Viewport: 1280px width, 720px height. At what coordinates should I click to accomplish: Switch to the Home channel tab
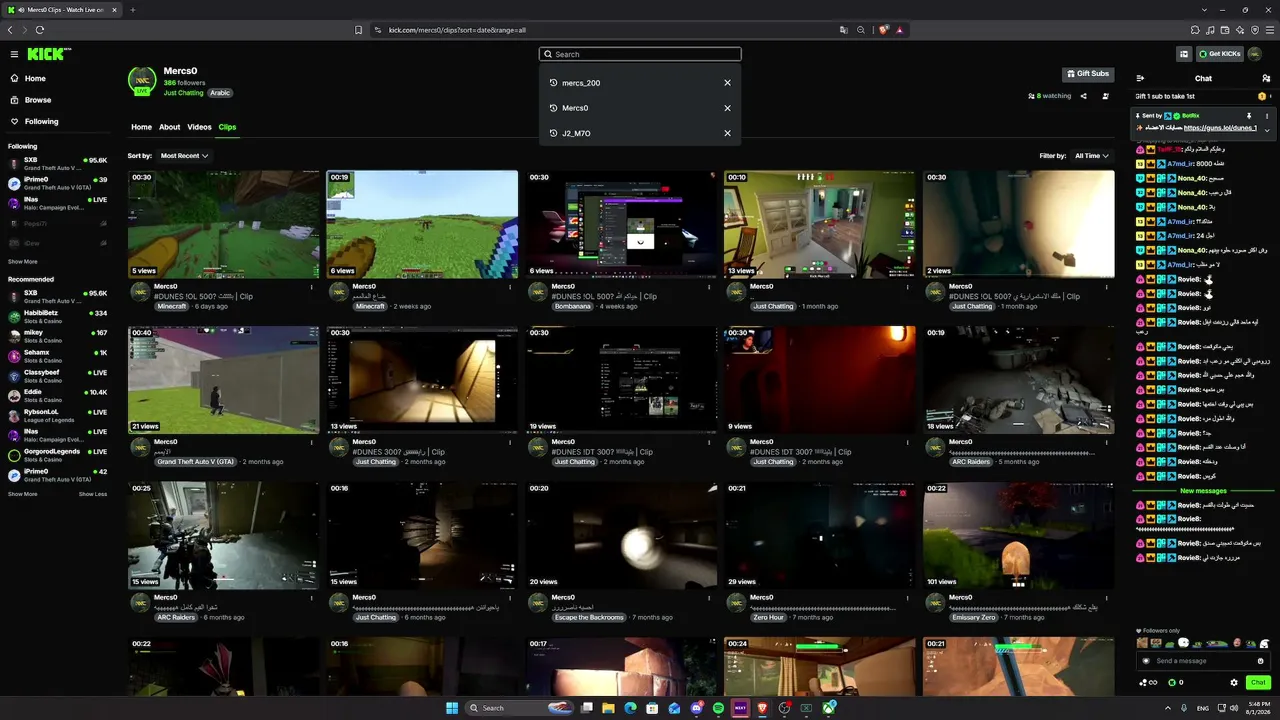point(141,127)
